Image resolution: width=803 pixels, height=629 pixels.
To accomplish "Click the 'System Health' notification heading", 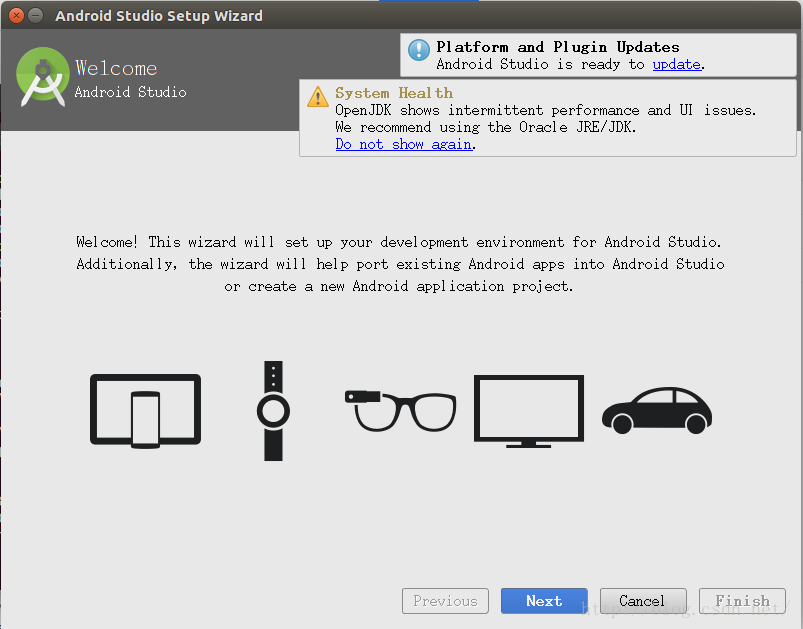I will click(x=394, y=93).
